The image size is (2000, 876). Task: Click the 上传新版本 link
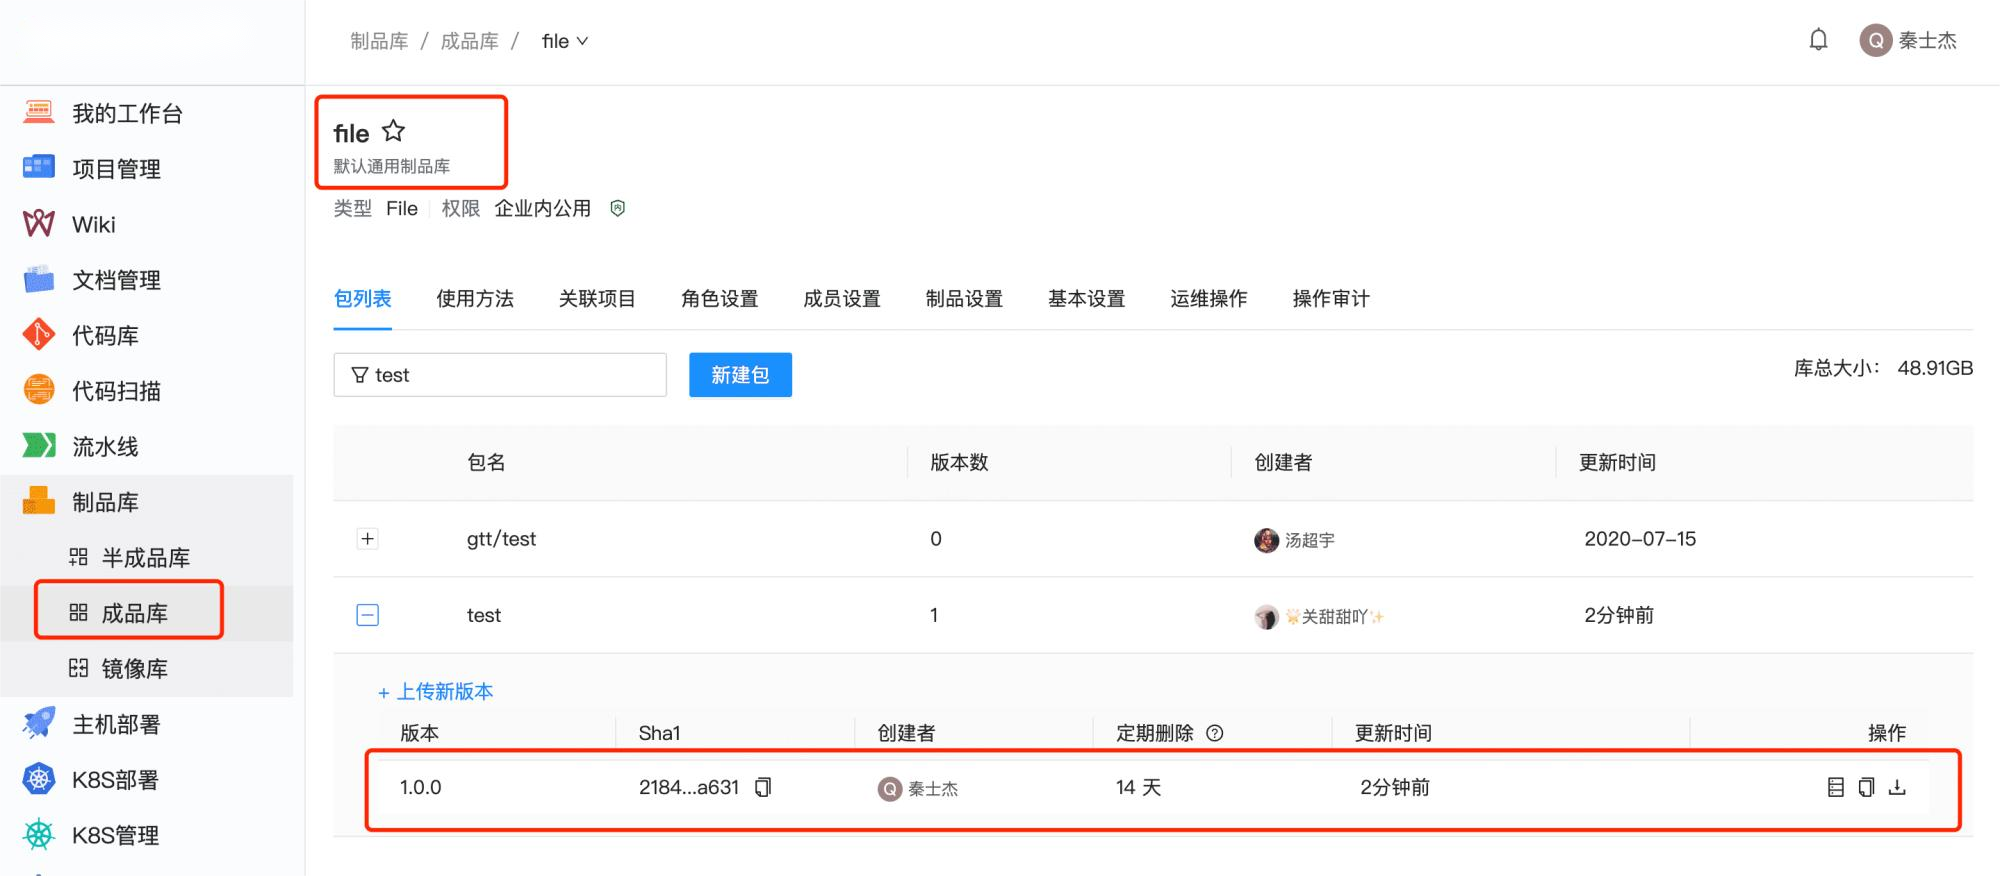[436, 692]
